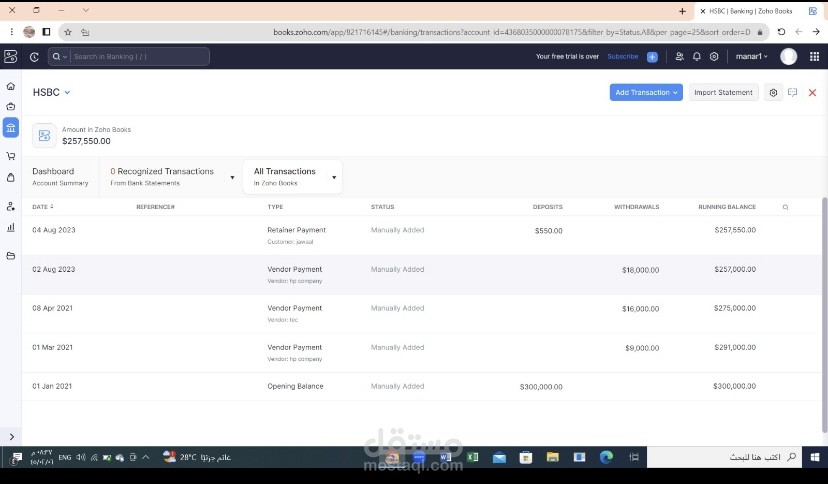Open the Documents folder icon in the sidebar

pos(11,256)
